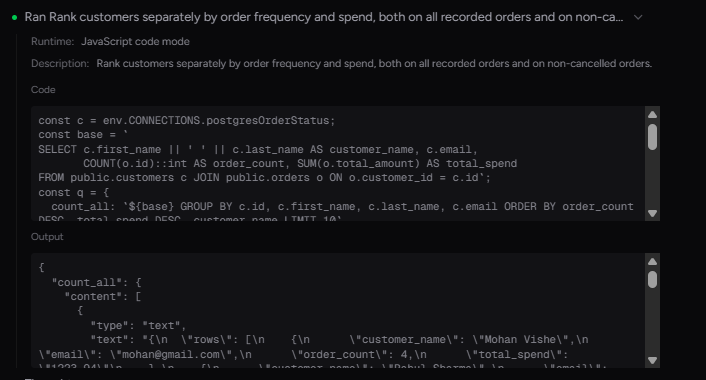Click the Output block scroll up arrow
This screenshot has height=380, width=706.
click(652, 262)
